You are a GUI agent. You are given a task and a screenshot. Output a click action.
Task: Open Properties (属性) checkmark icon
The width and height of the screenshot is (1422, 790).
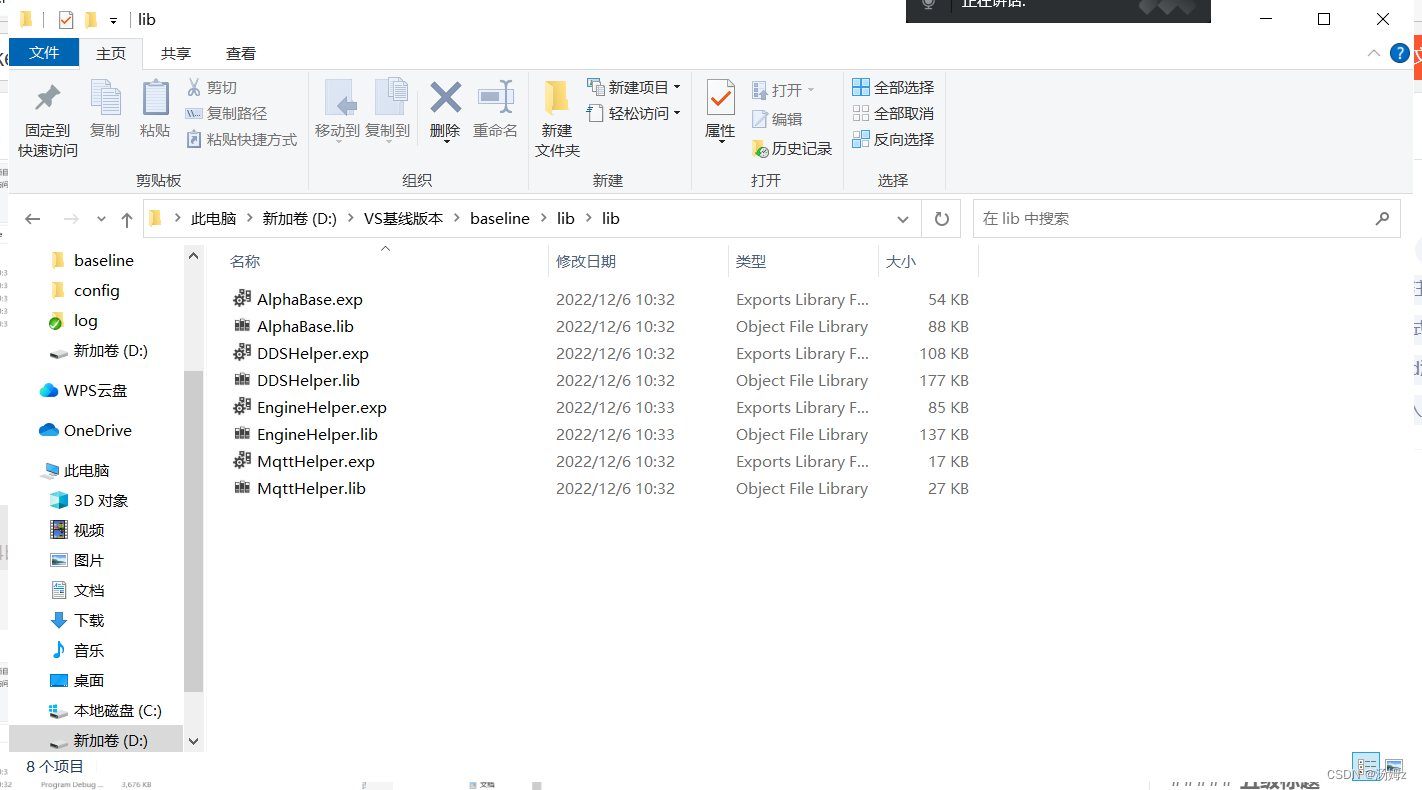720,100
